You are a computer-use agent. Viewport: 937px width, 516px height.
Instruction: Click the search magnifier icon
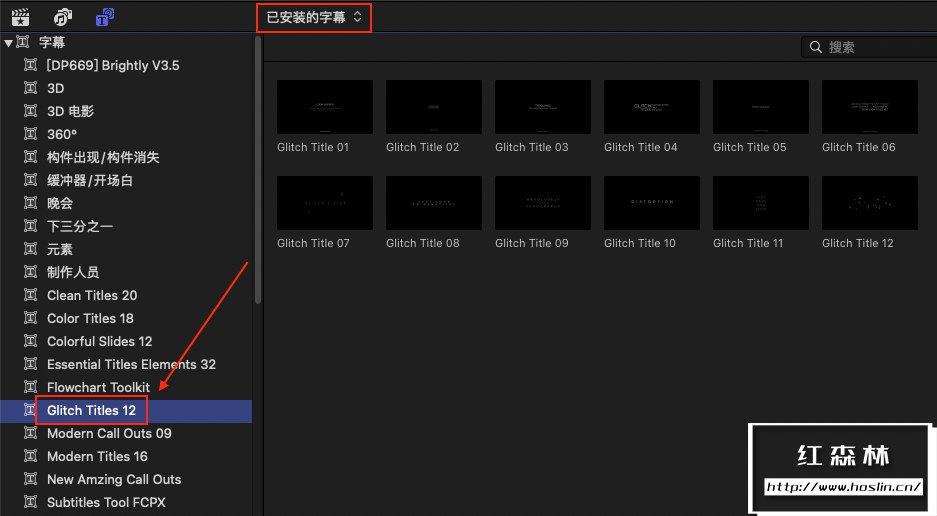[816, 47]
